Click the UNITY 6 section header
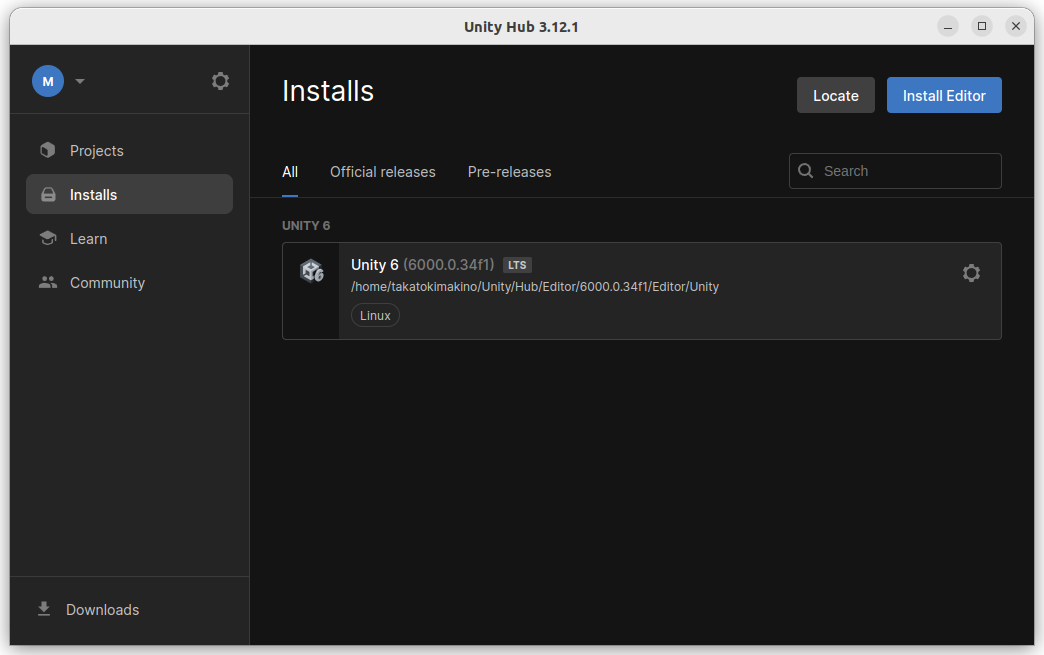Viewport: 1044px width, 655px height. click(x=306, y=226)
